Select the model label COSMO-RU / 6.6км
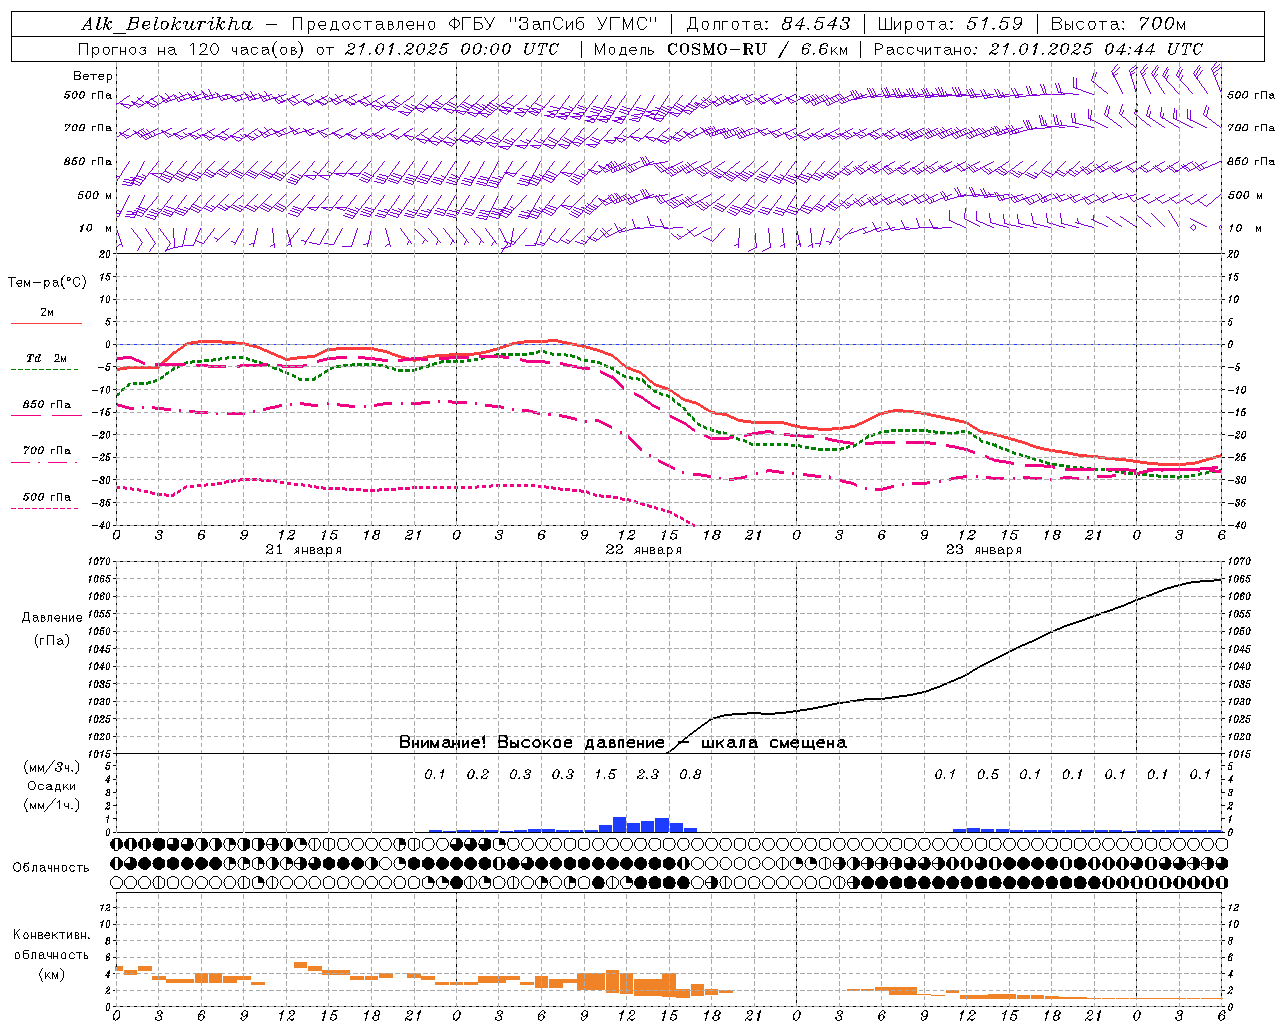 pos(758,49)
